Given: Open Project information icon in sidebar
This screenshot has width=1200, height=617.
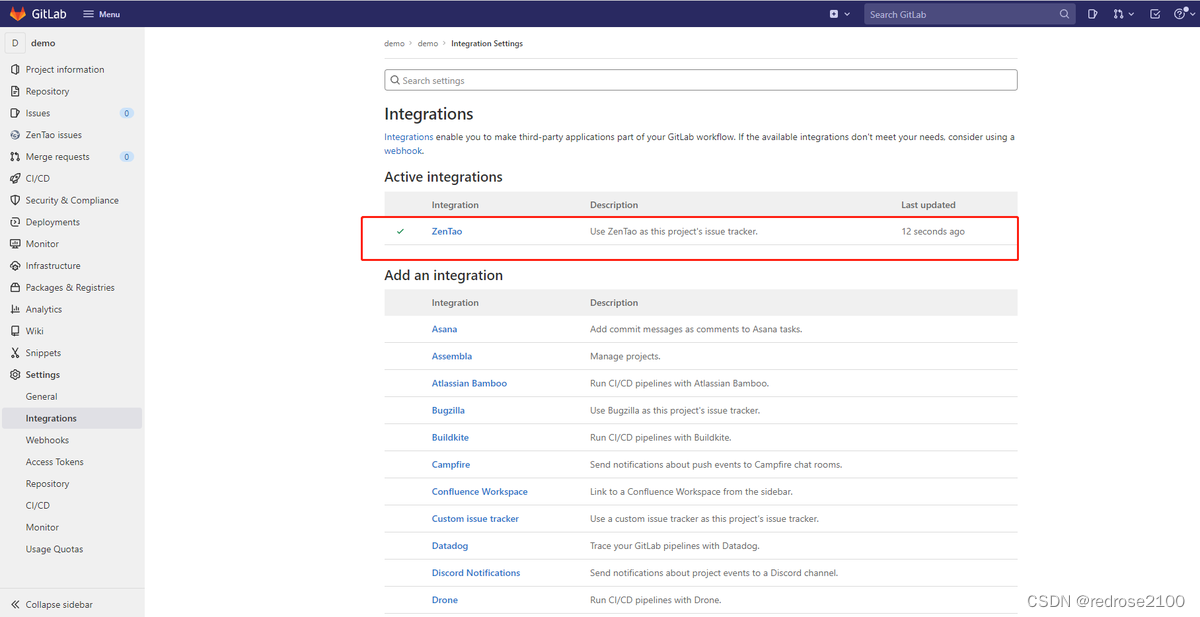Looking at the screenshot, I should click(x=15, y=70).
